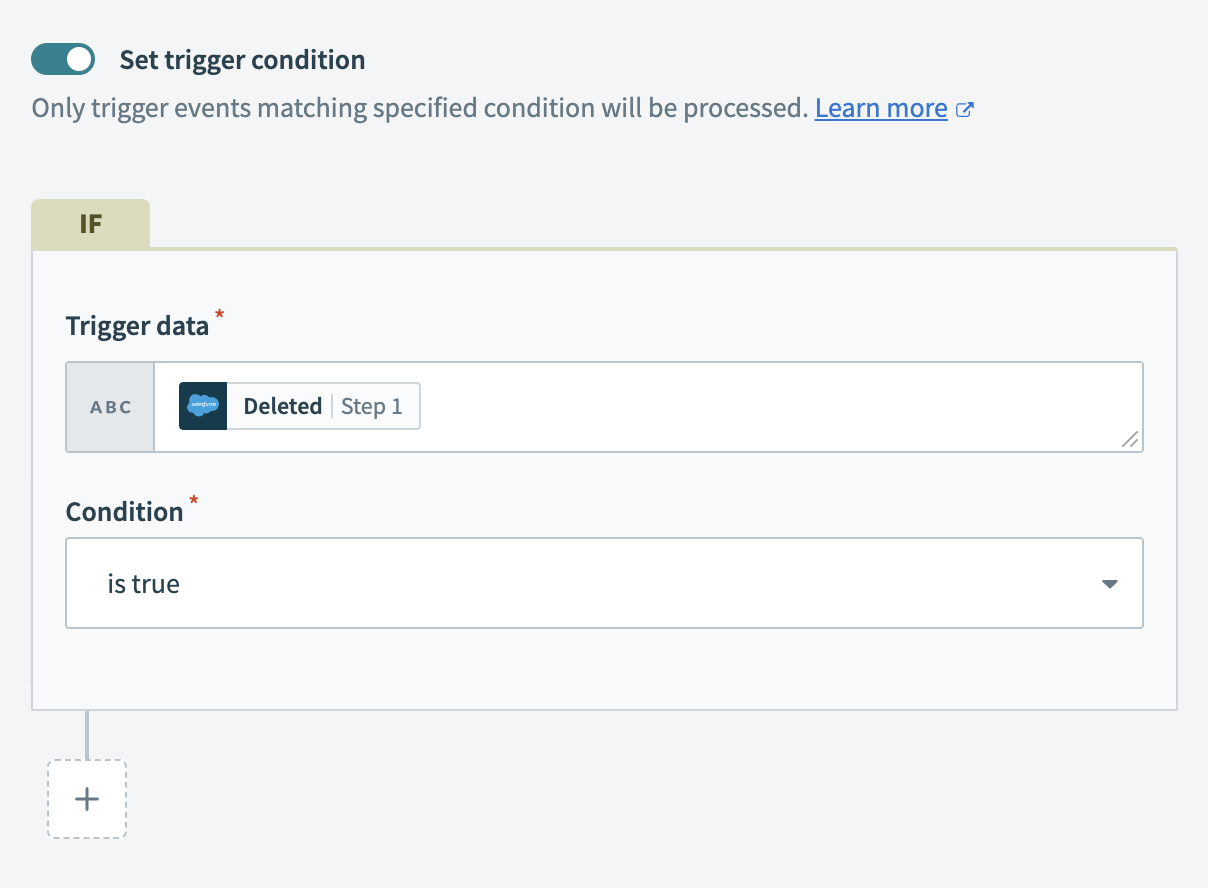Click the external link icon beside Learn more
Image resolution: width=1208 pixels, height=888 pixels.
[965, 109]
